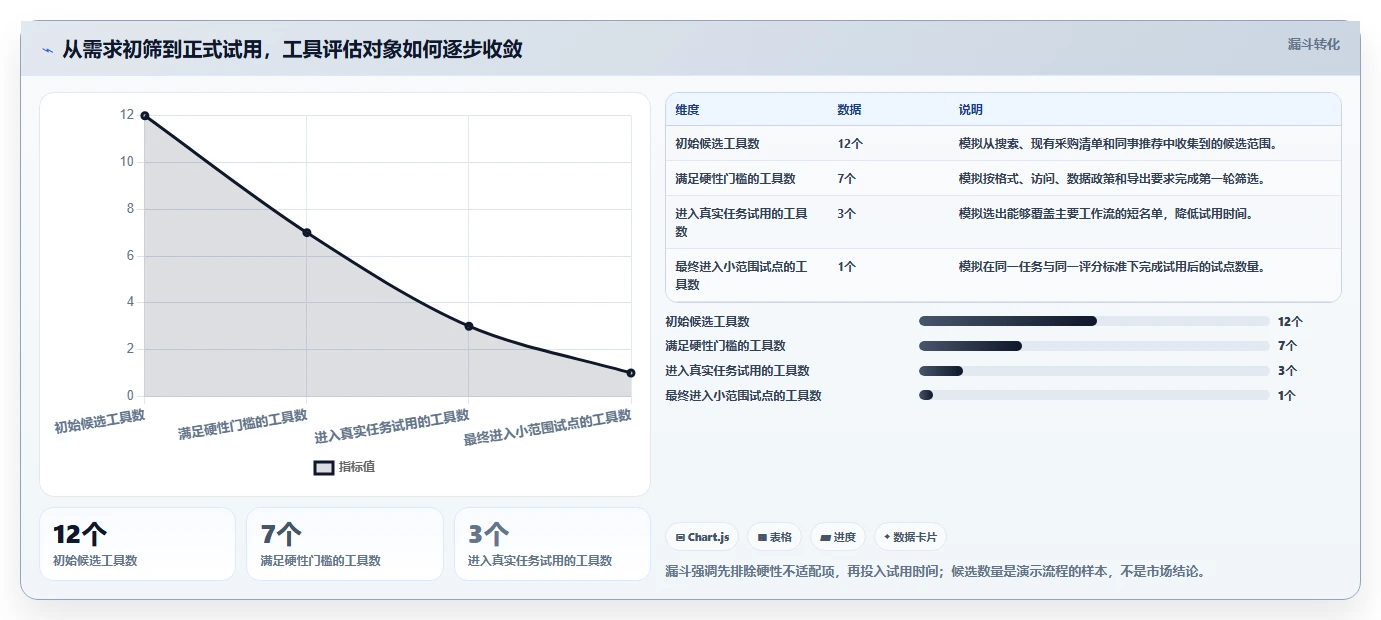
Task: Click the 初始候选工具数 progress bar
Action: (1094, 321)
